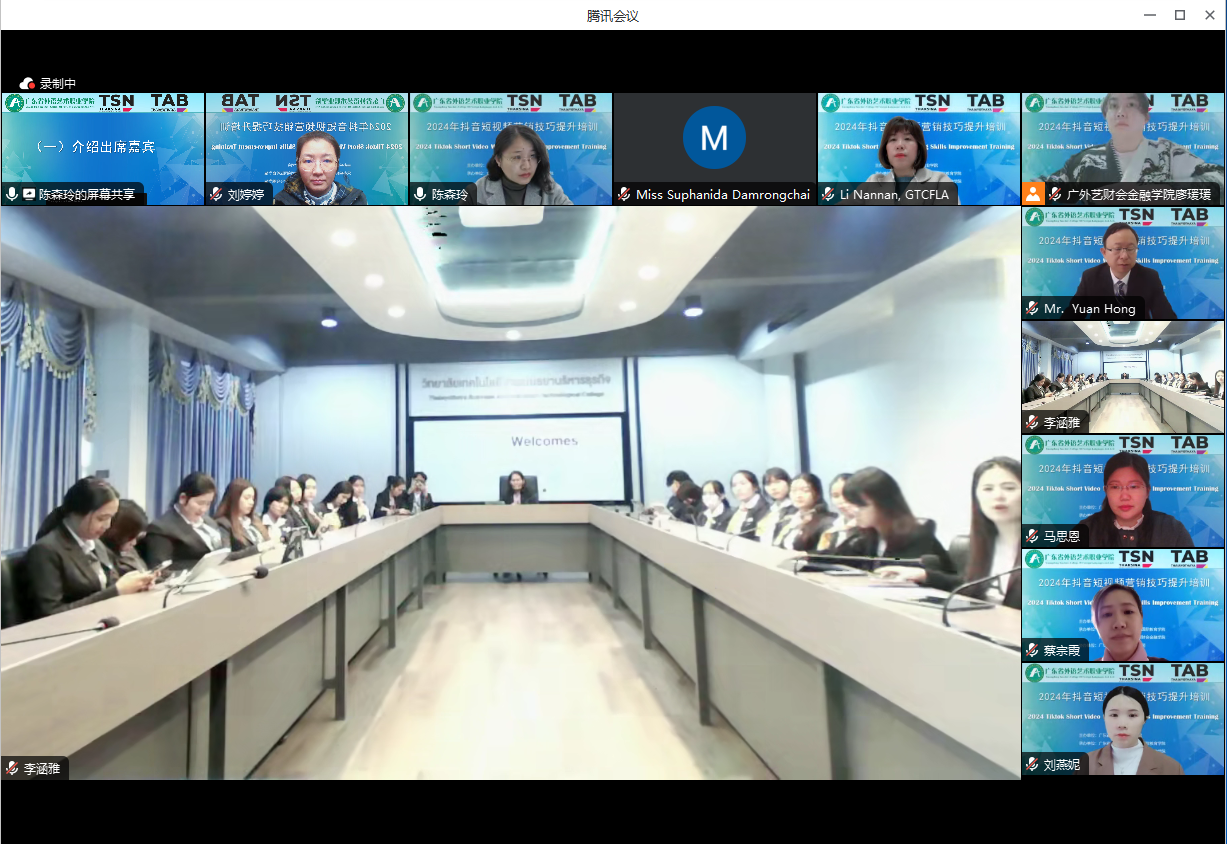This screenshot has height=844, width=1227.
Task: Click the muted mic icon beside Li Nannan, GTCFLA
Action: coord(828,195)
